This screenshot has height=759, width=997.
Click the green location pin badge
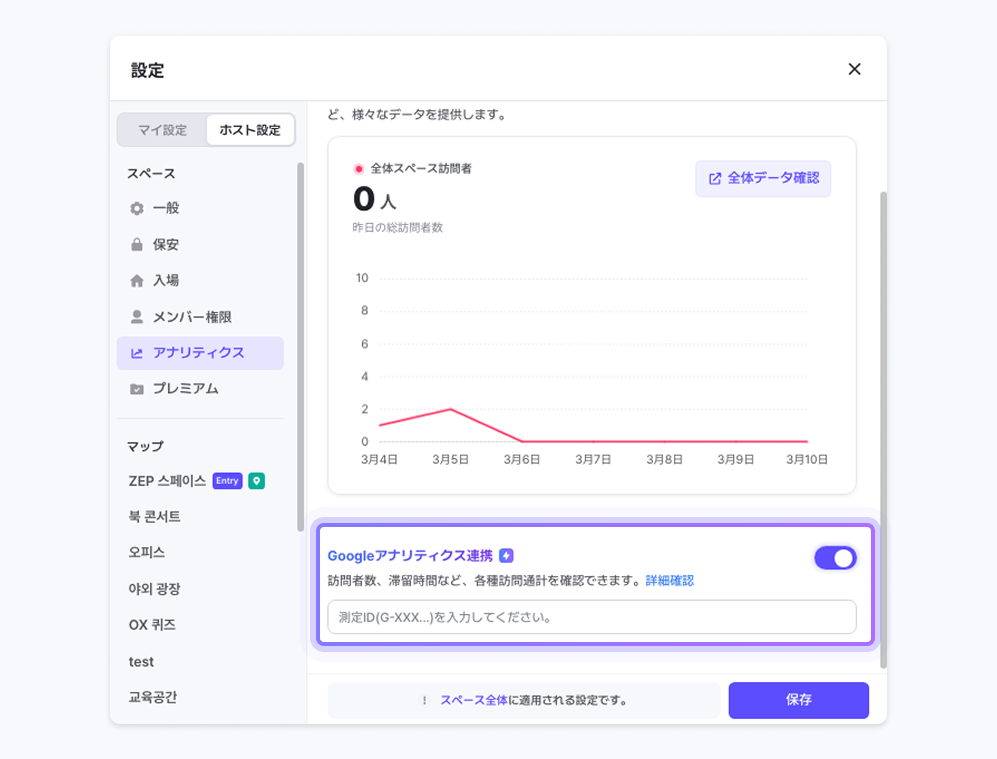pos(256,481)
